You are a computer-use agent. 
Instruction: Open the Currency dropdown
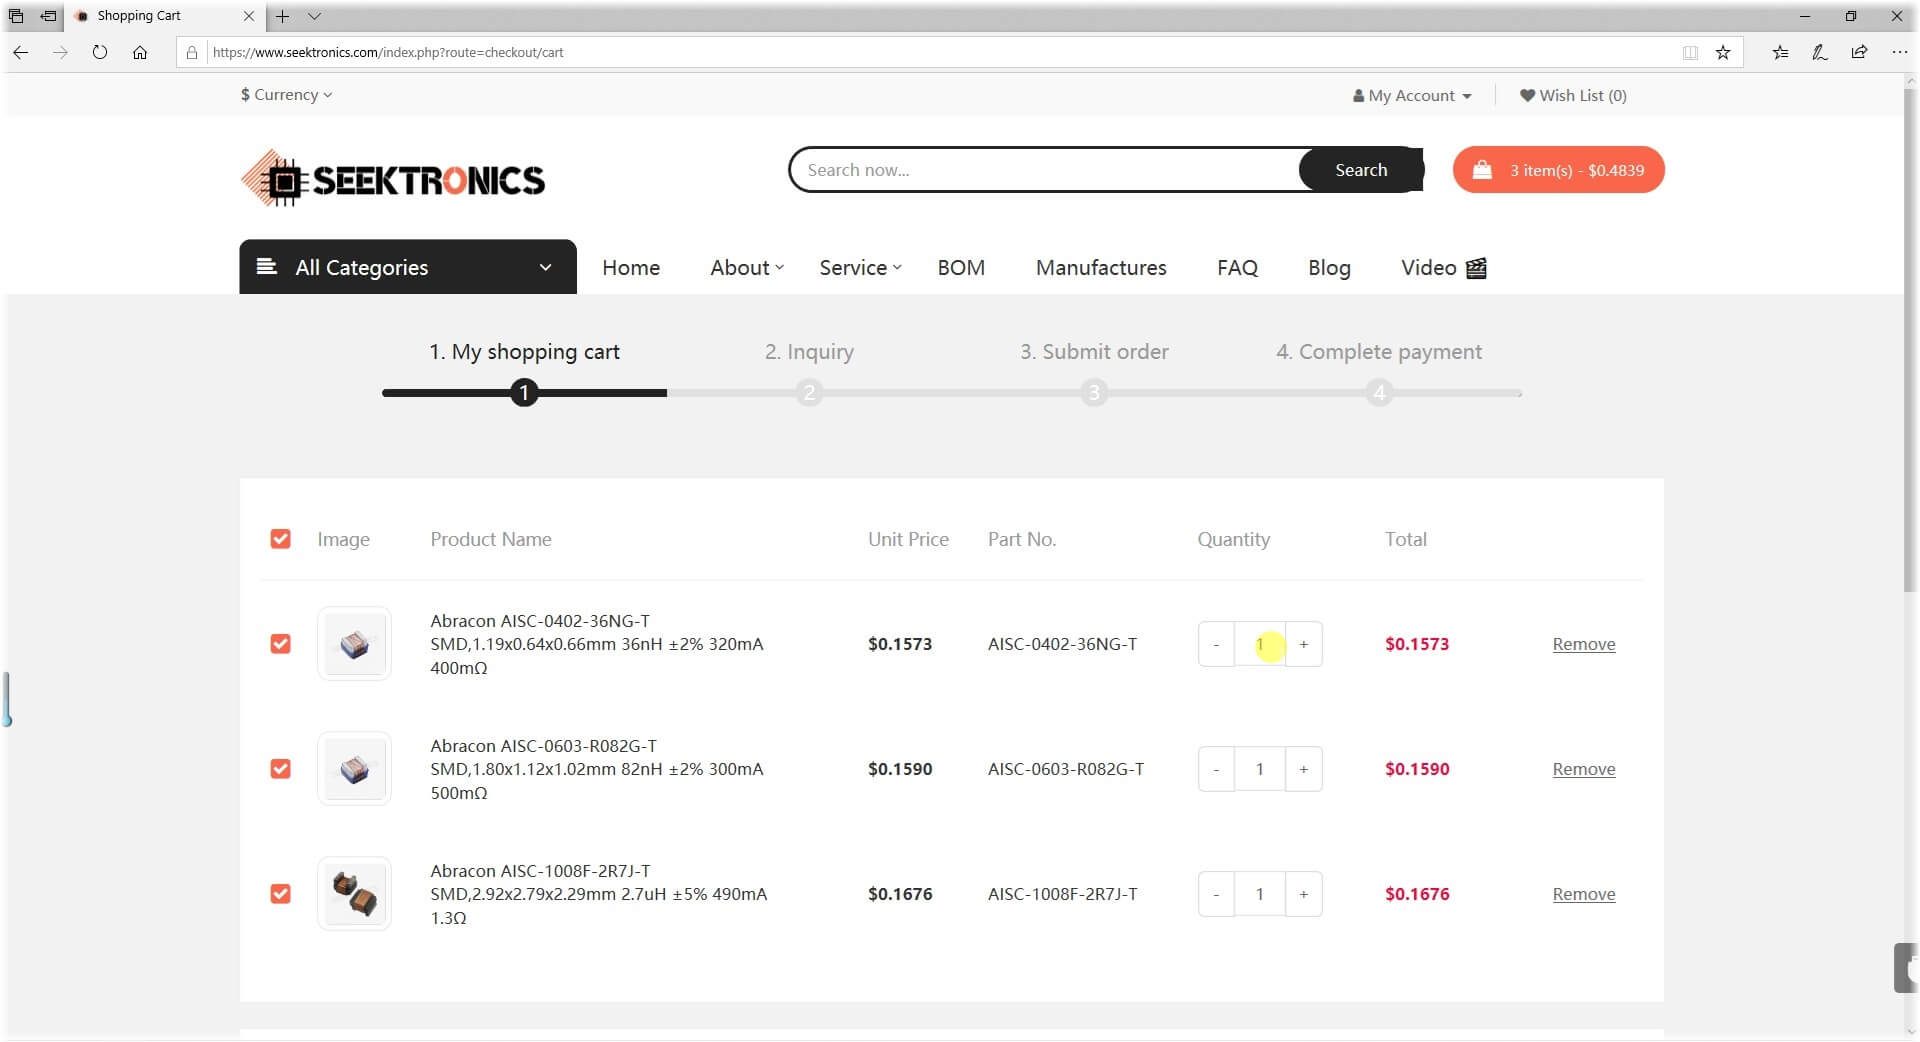[286, 94]
